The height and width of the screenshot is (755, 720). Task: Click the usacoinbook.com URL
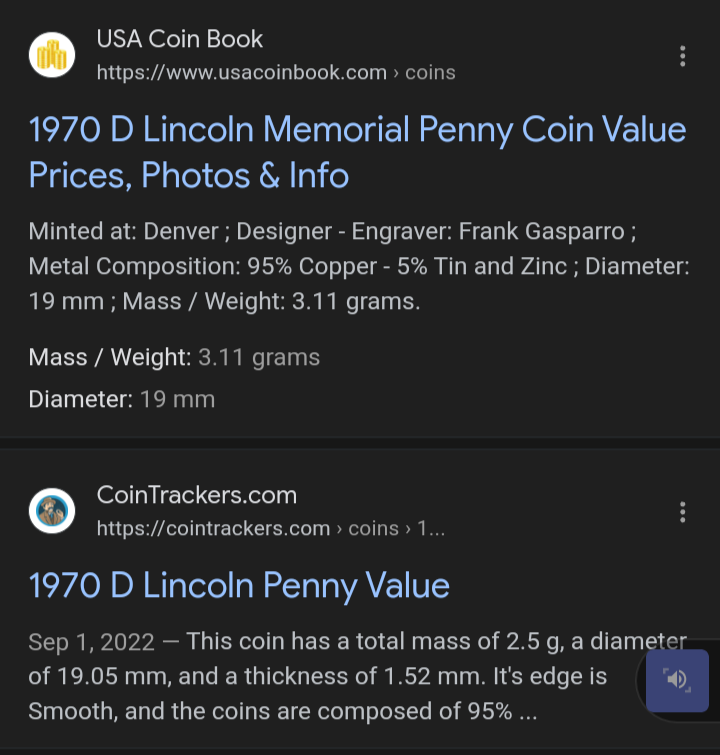241,73
